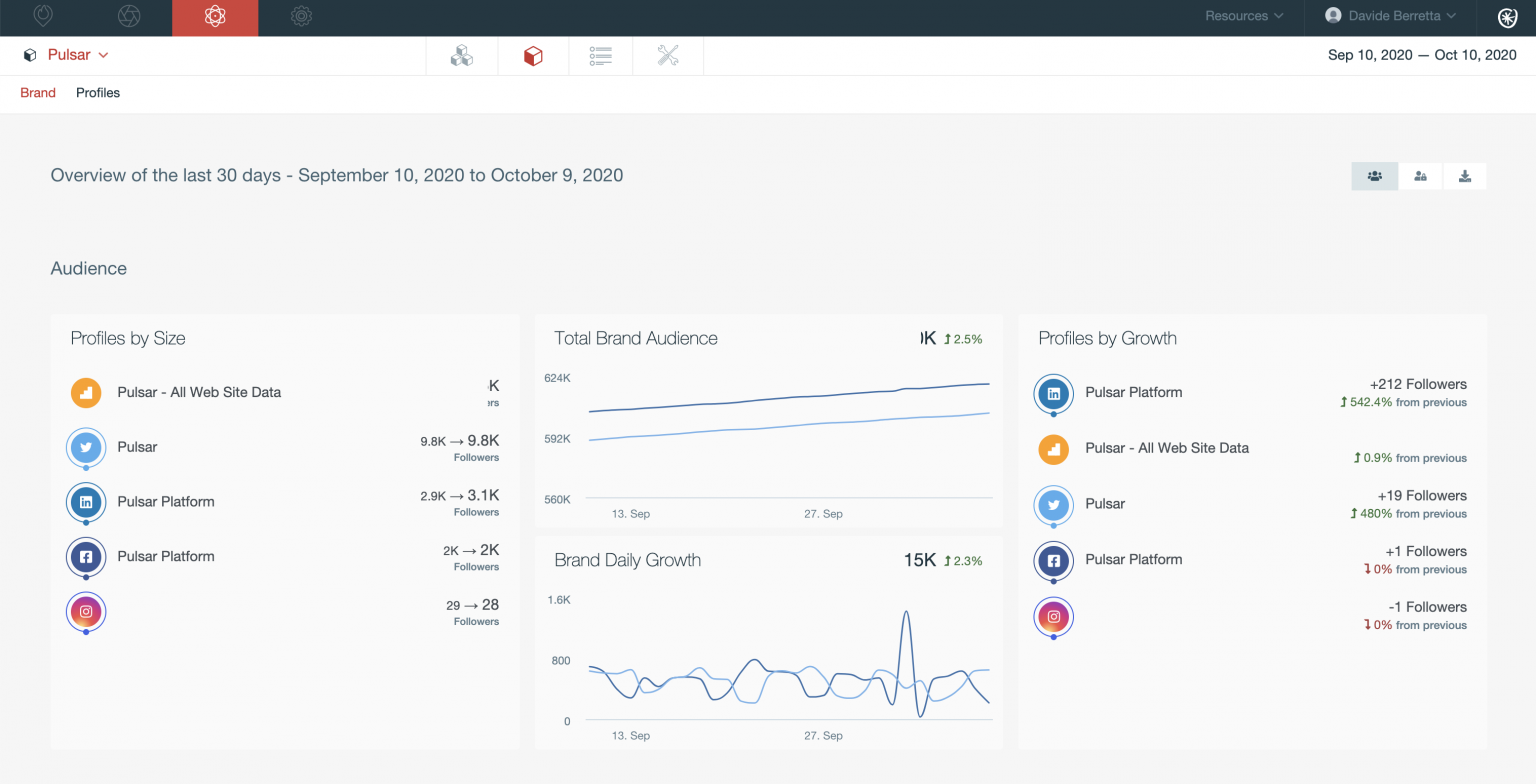Switch to the Profiles tab
Screen dimensions: 1536x784
(98, 93)
